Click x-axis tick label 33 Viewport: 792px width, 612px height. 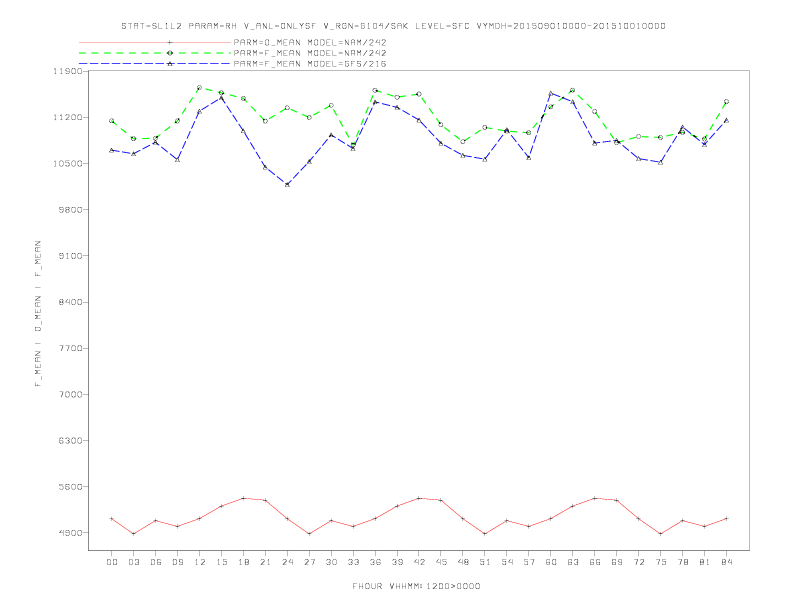(353, 562)
